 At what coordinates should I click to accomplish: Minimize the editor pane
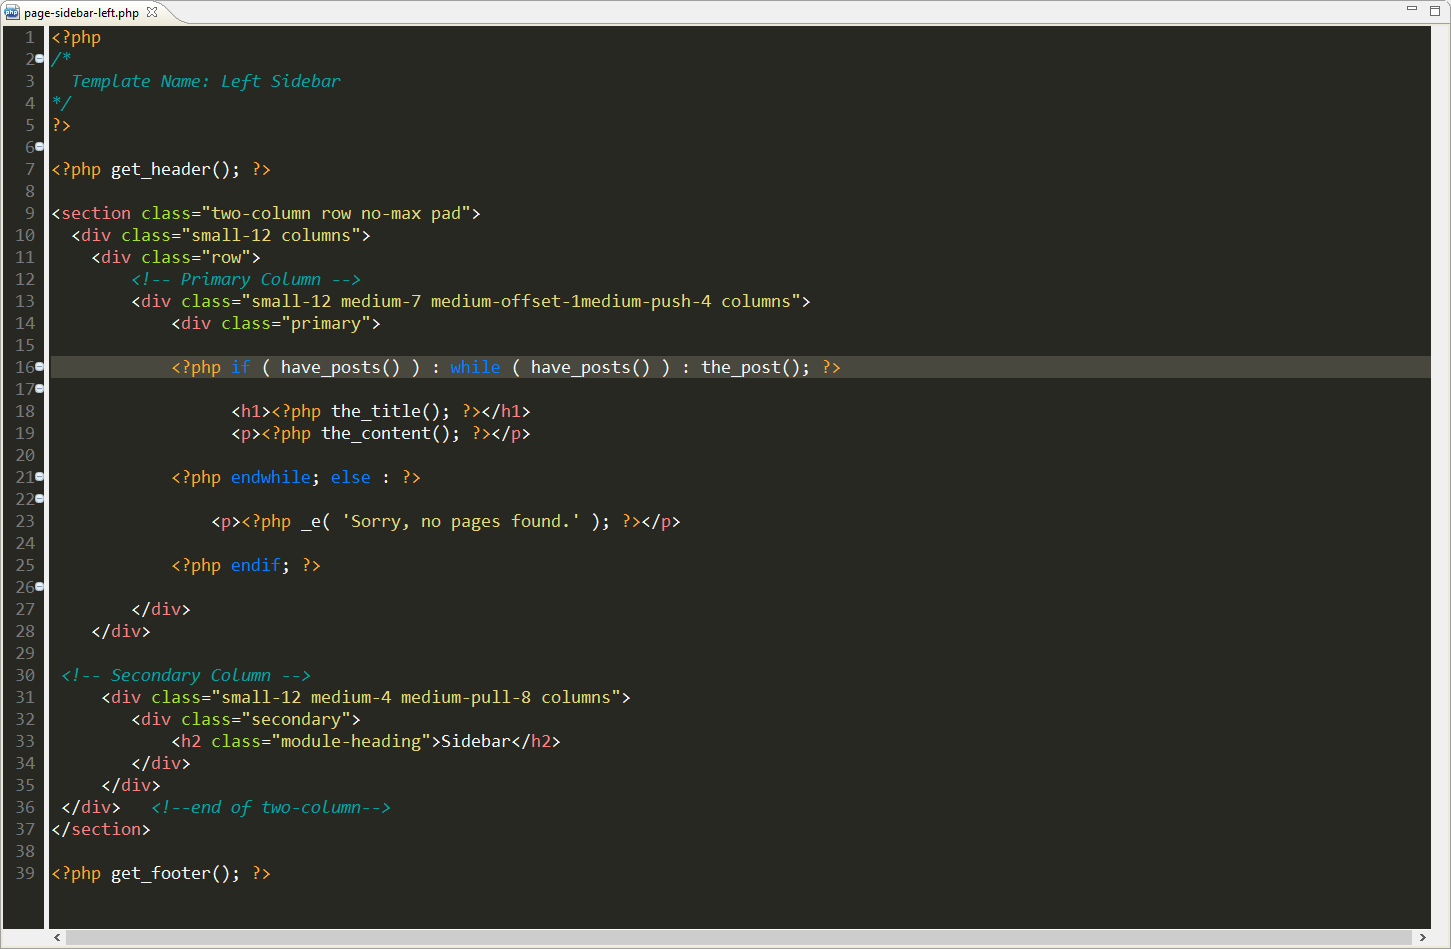tap(1412, 9)
